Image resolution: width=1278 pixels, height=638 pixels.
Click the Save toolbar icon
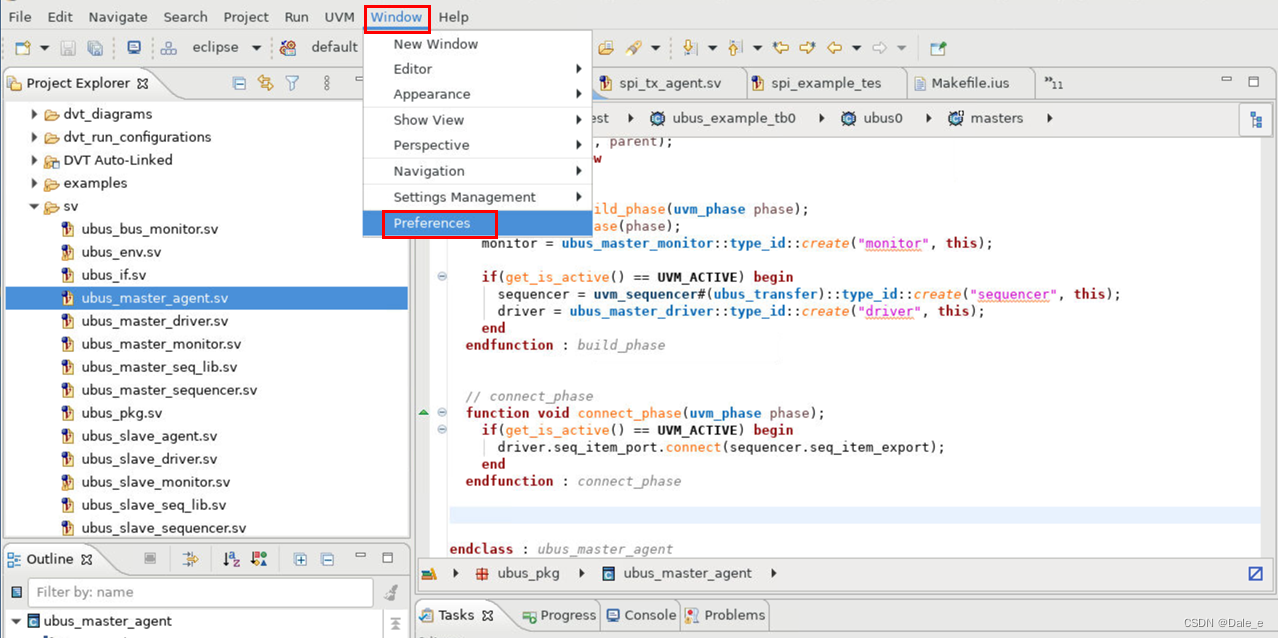tap(68, 48)
